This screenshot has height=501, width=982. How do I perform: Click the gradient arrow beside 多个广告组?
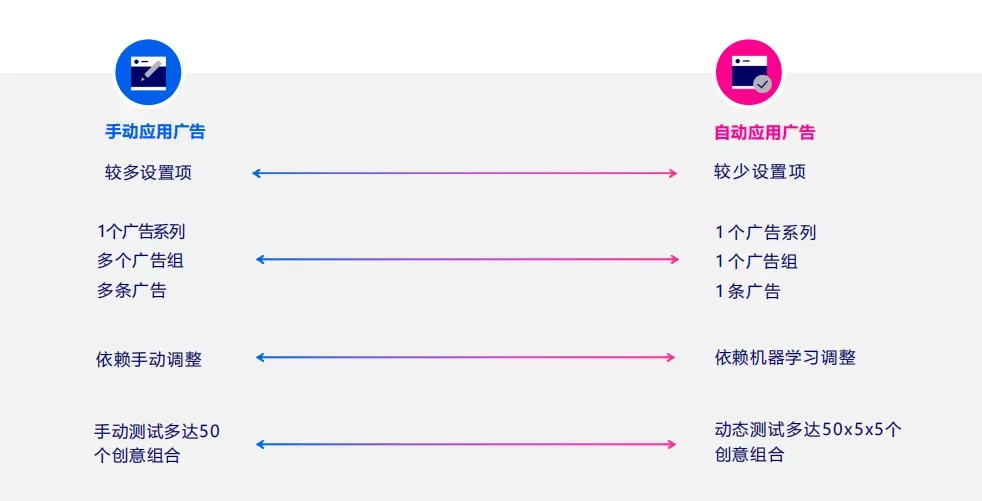click(467, 259)
